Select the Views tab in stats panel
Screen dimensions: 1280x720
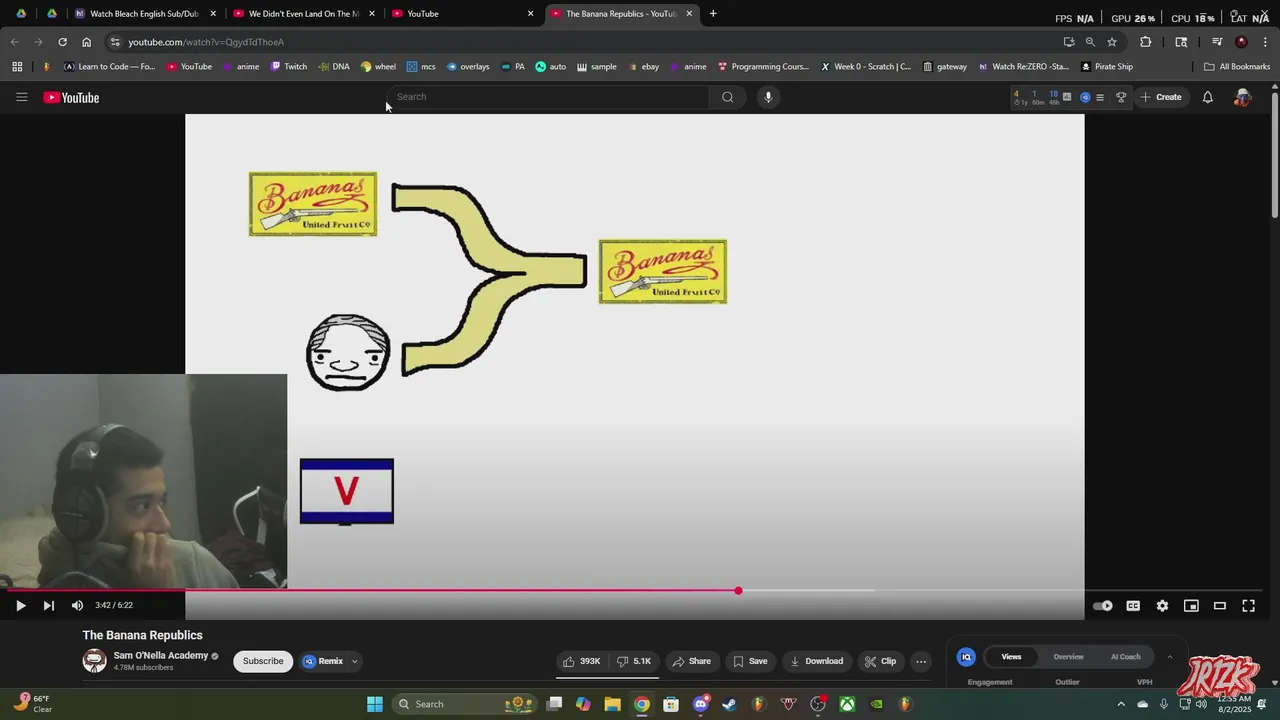click(x=1011, y=657)
